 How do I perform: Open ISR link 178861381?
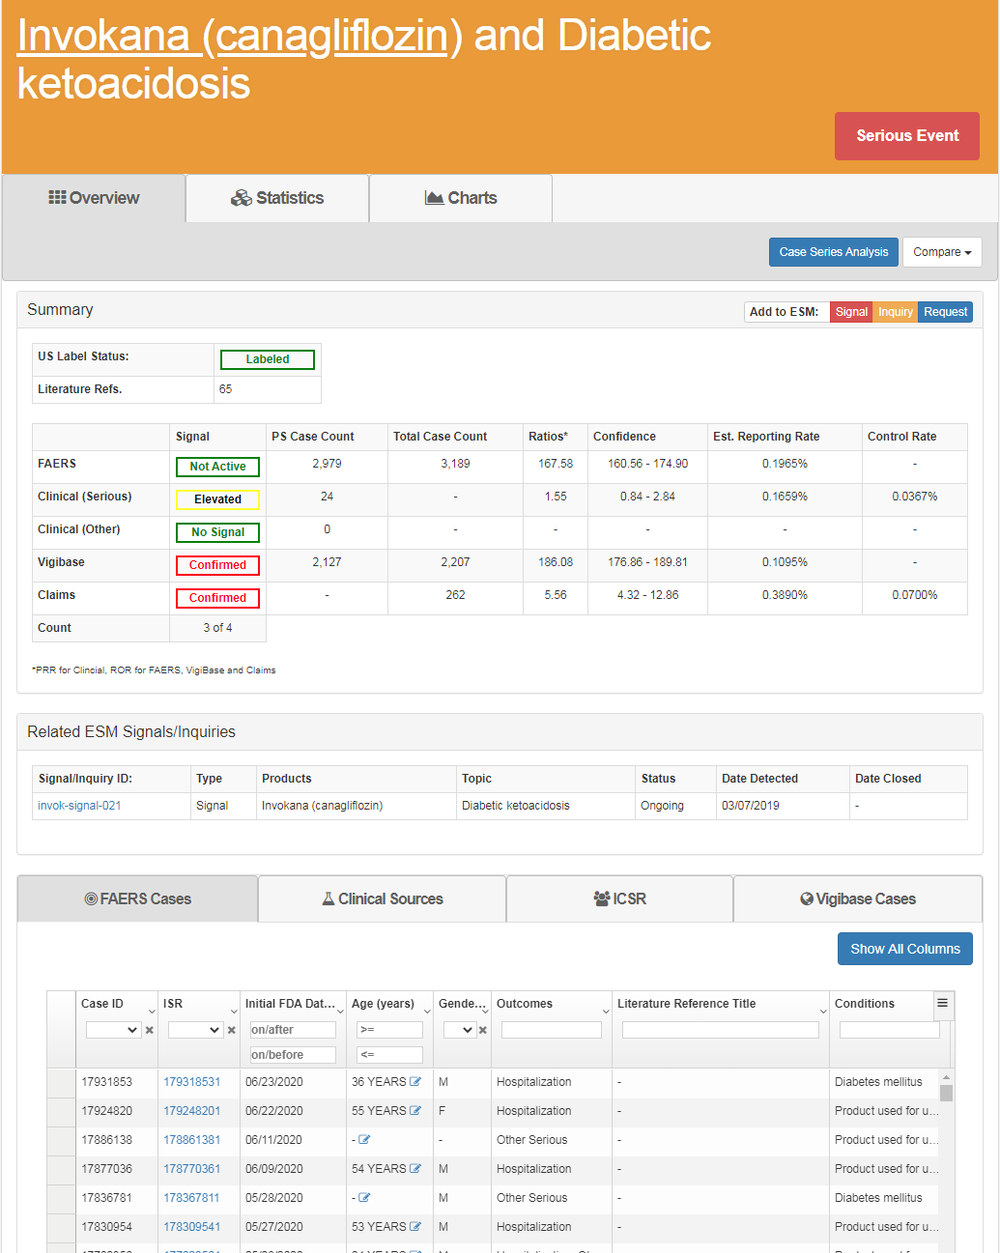pyautogui.click(x=192, y=1140)
